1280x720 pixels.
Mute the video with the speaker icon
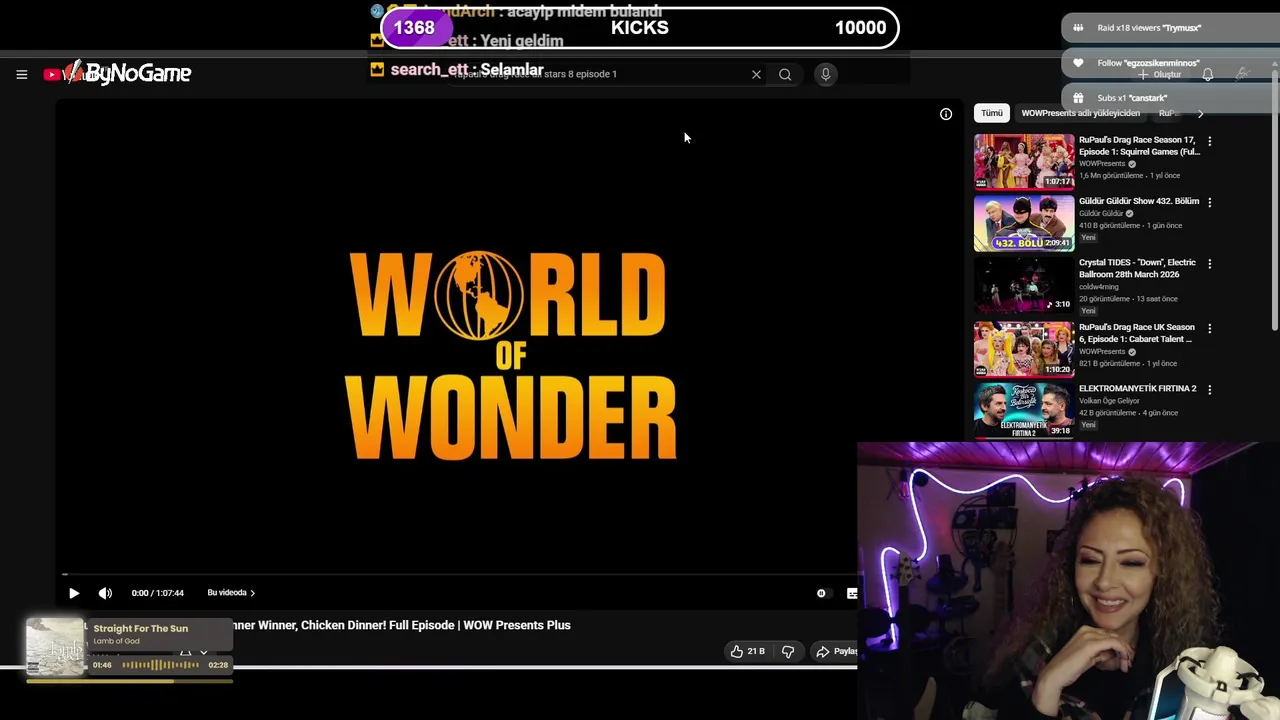tap(105, 593)
